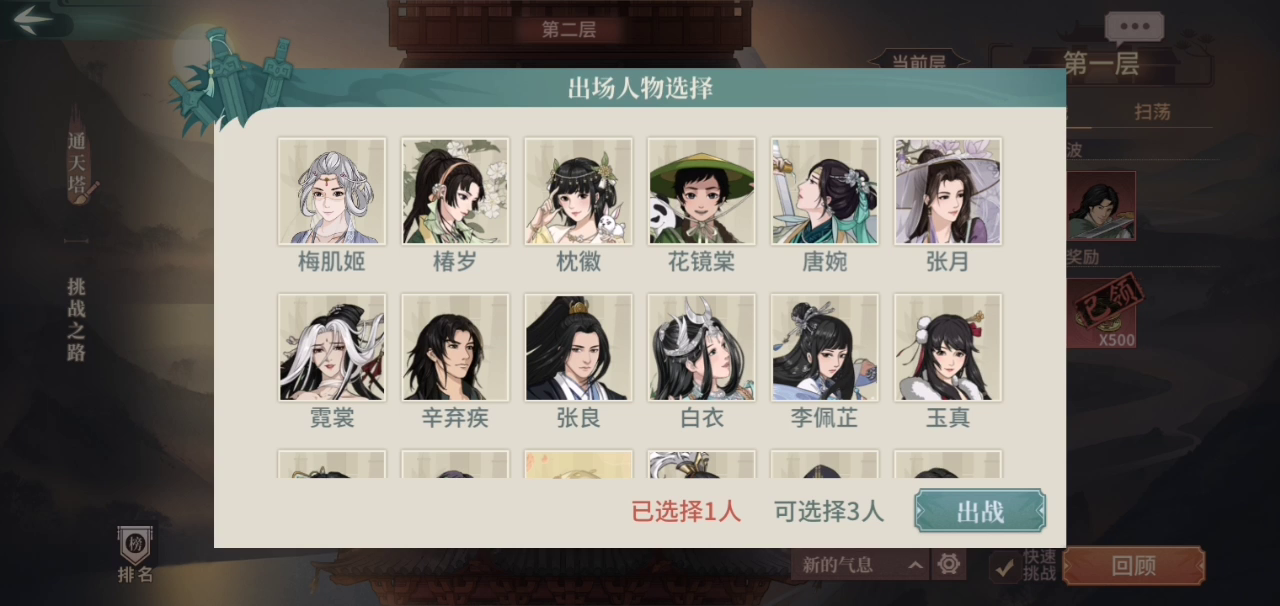Viewport: 1280px width, 606px height.
Task: Select the 辛弃疾 character portrait
Action: pos(455,347)
